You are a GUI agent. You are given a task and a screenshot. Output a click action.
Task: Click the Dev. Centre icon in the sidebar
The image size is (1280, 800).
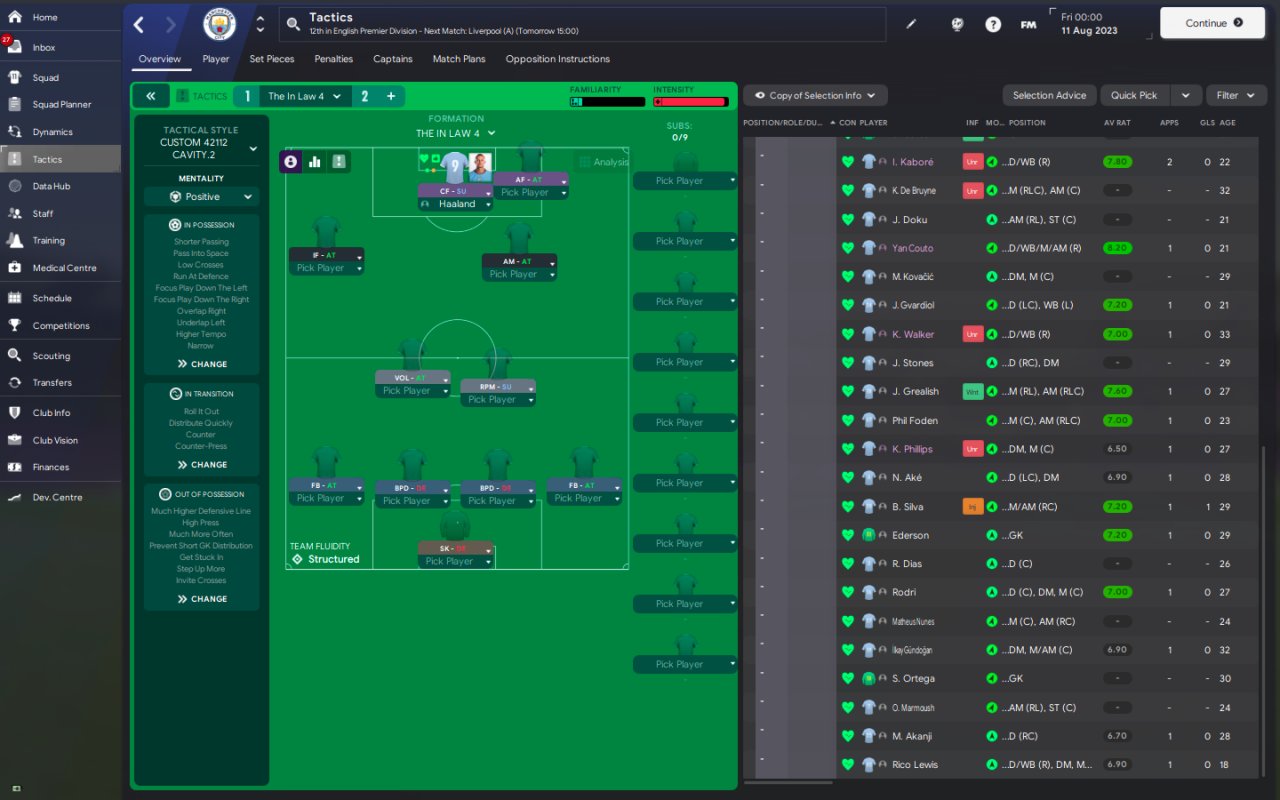[x=15, y=497]
